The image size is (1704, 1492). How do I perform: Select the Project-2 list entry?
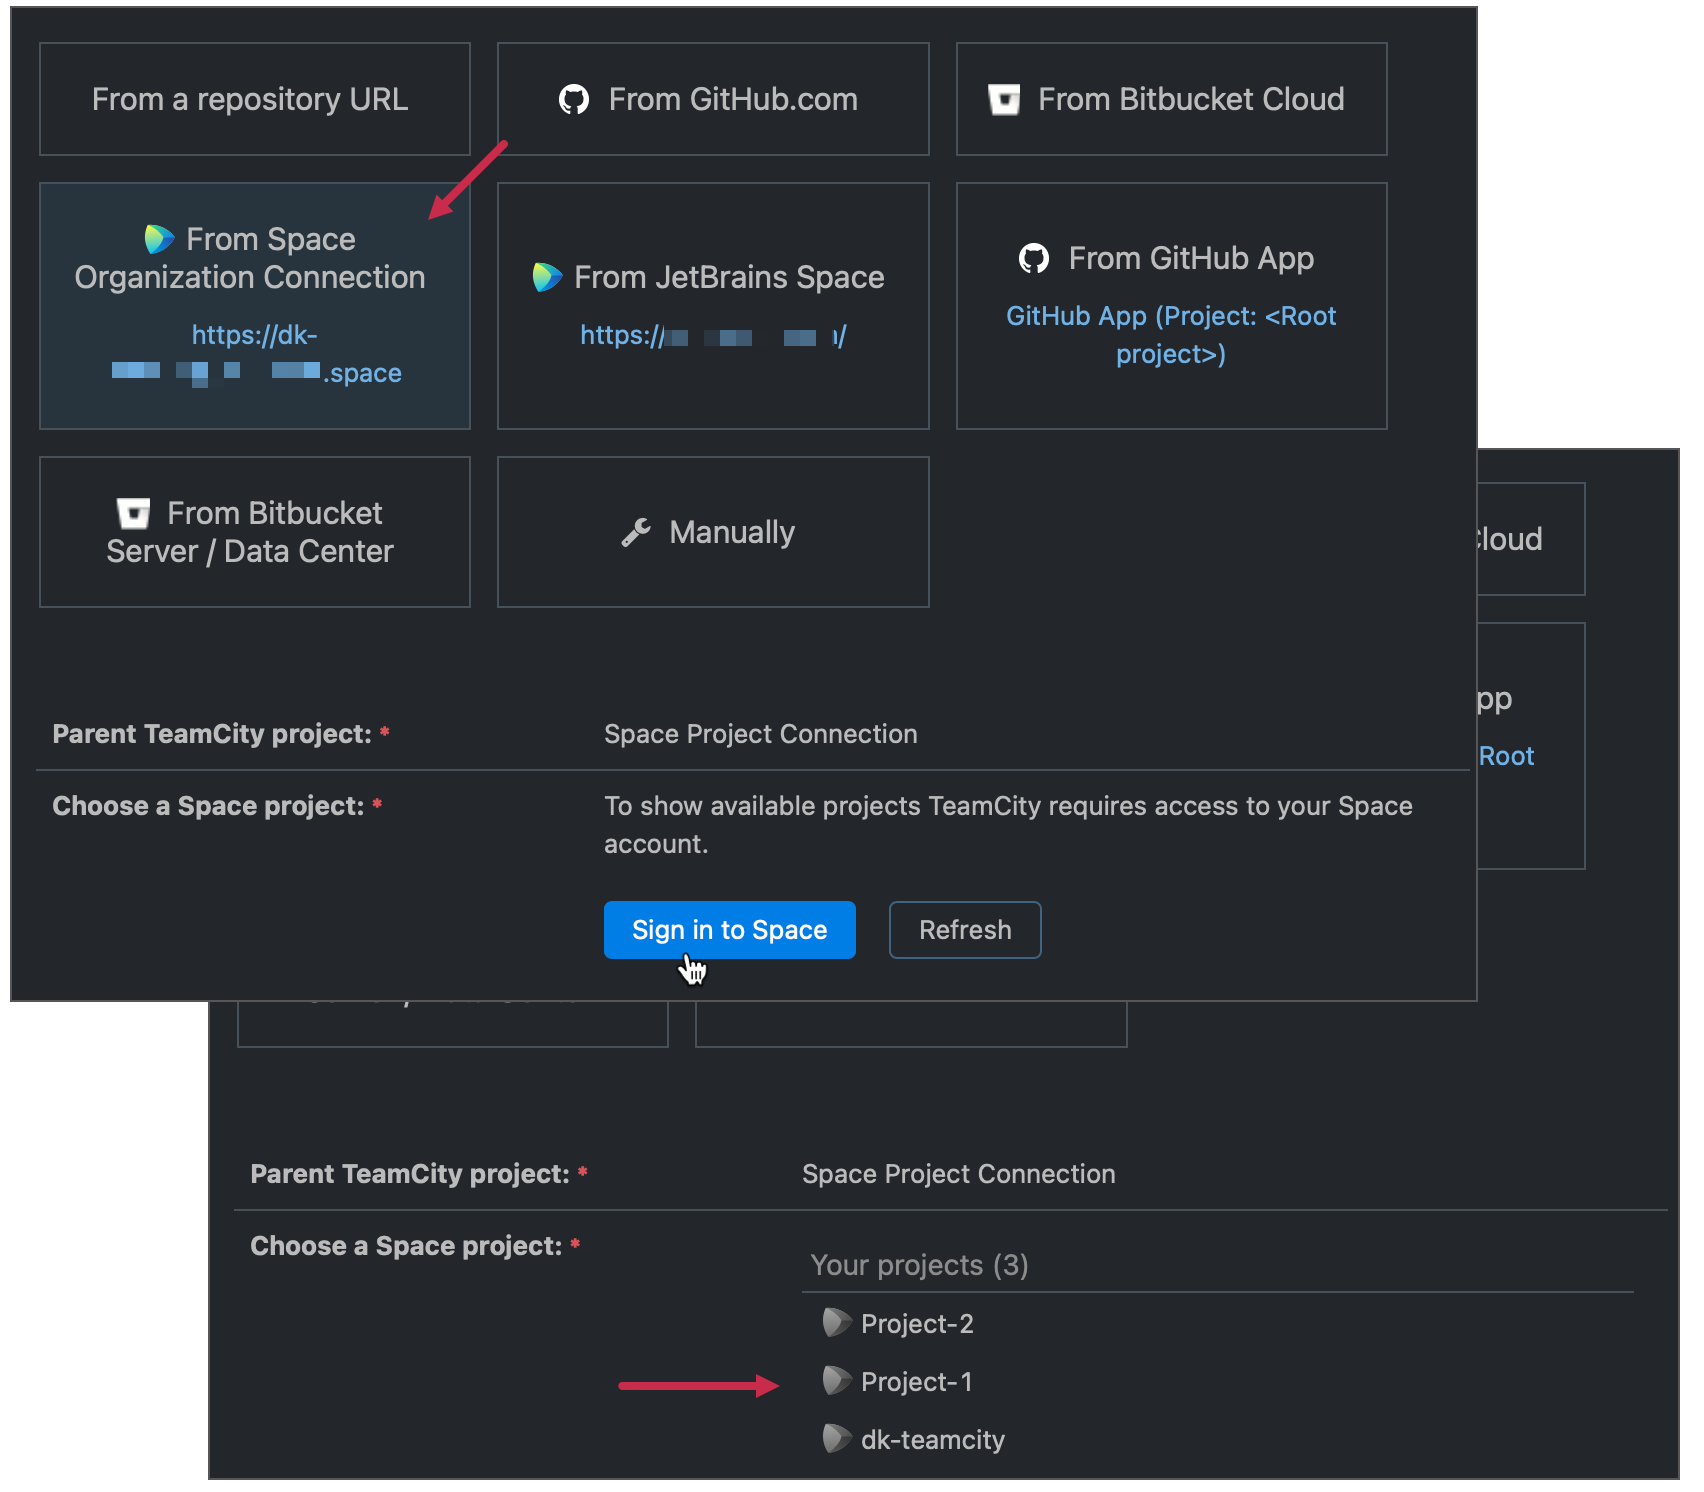916,1324
